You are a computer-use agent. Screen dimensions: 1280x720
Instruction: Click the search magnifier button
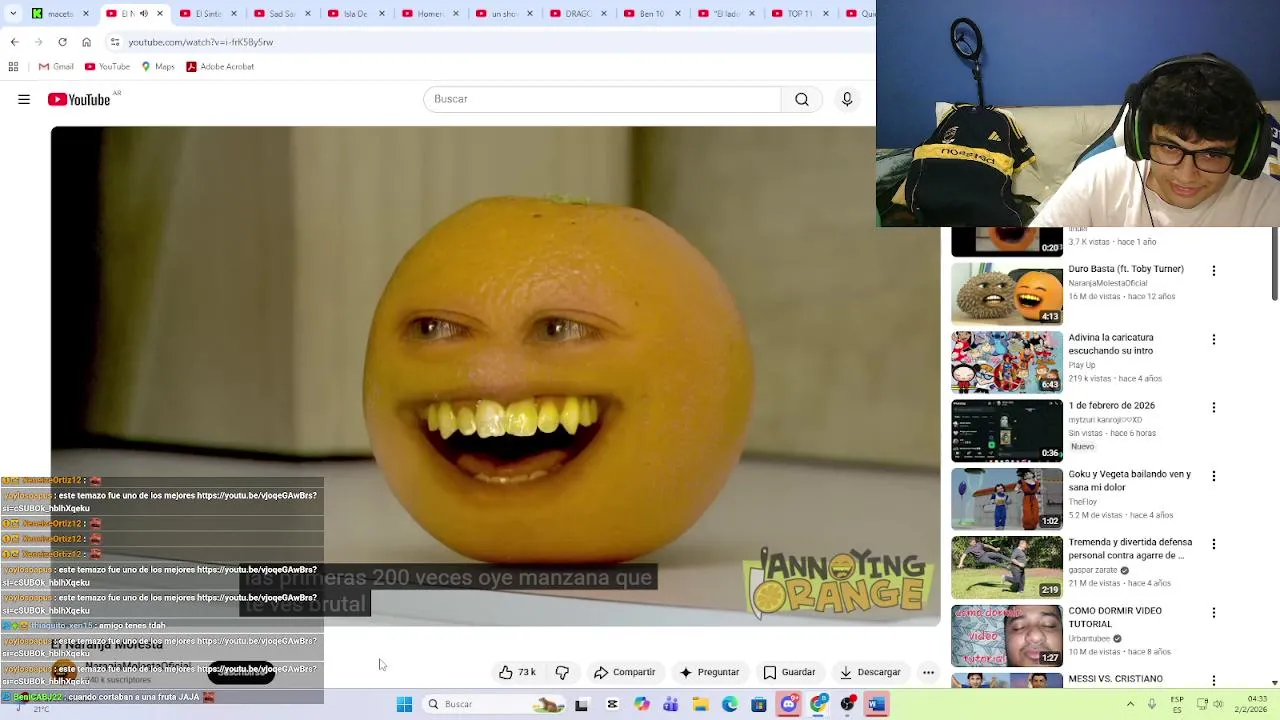[x=802, y=99]
